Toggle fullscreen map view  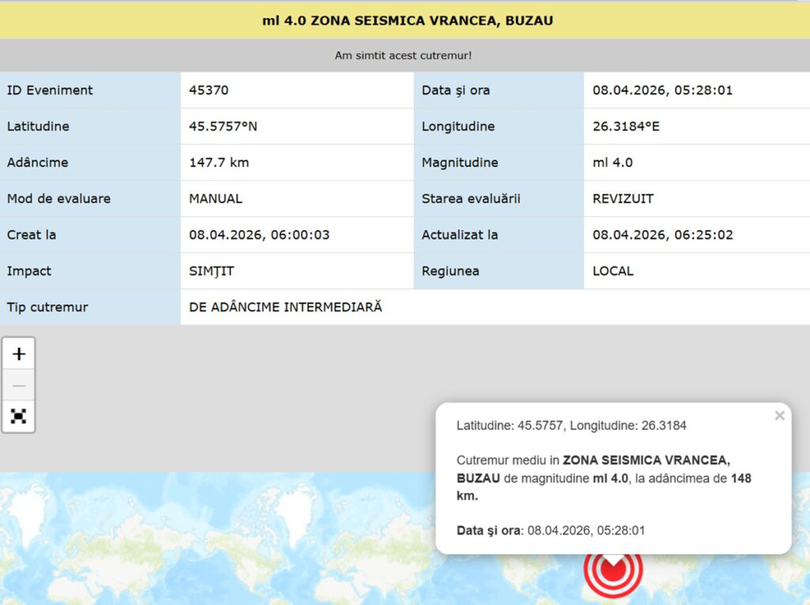tap(19, 417)
